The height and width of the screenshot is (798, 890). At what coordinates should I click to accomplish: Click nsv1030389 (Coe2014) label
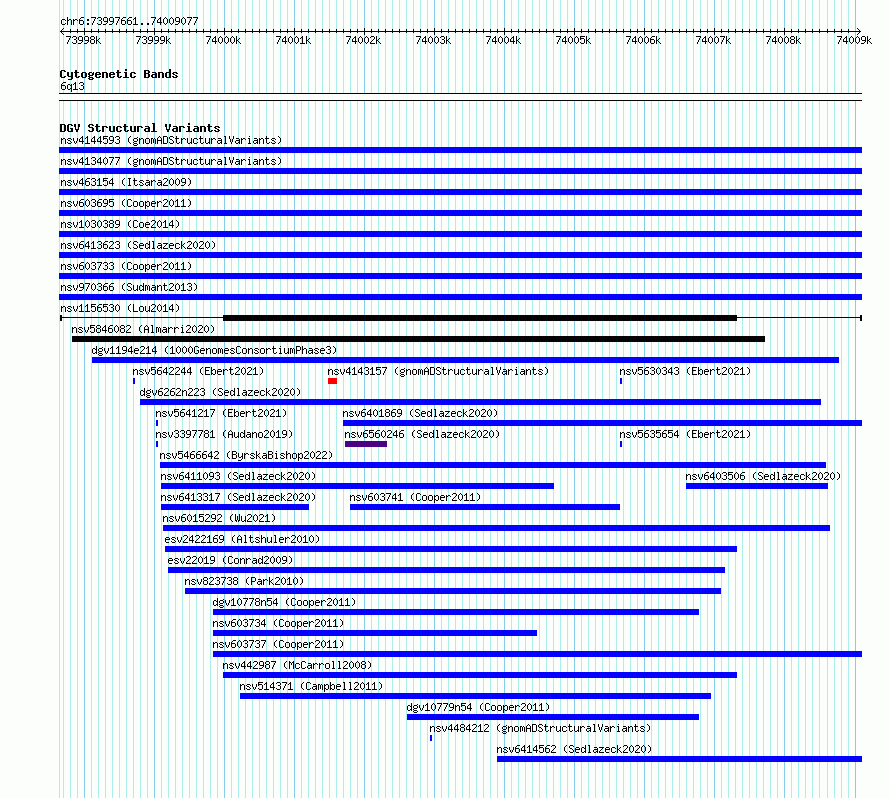(x=120, y=224)
